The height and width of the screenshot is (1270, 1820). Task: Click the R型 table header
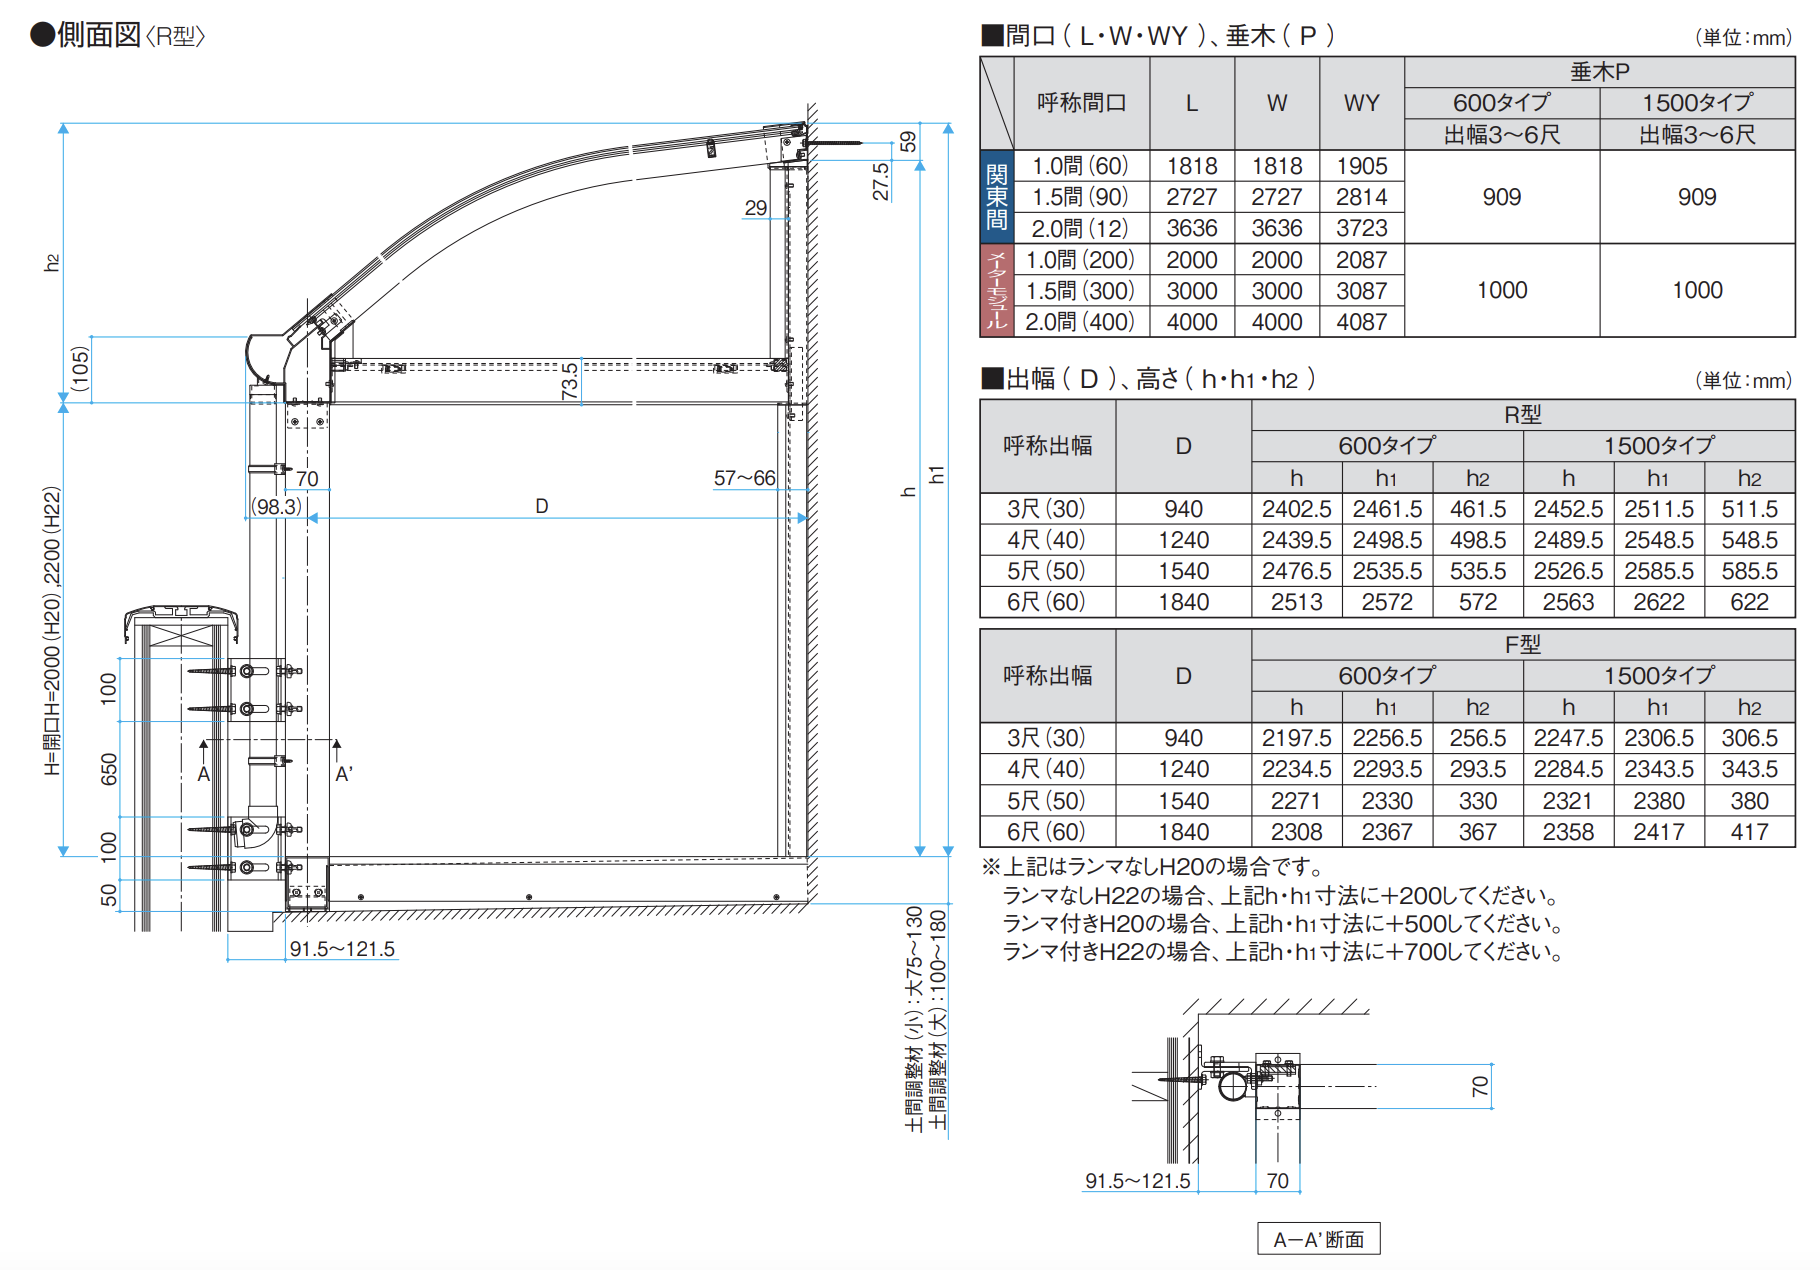(x=1522, y=415)
